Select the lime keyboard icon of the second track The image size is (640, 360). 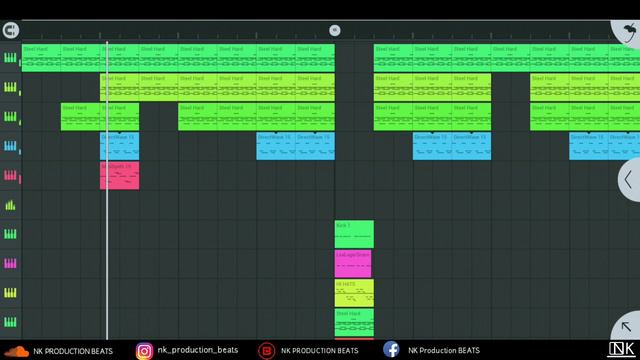[10, 87]
